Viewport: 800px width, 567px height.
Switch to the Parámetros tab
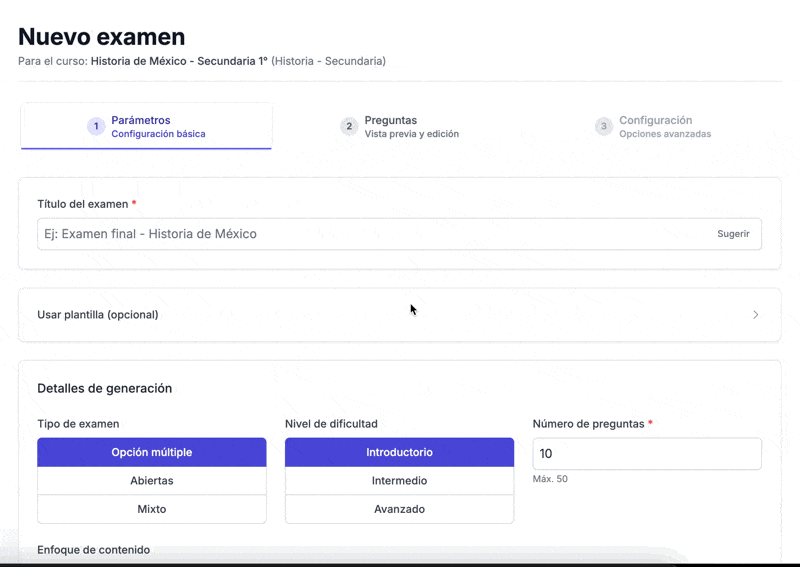[x=147, y=126]
